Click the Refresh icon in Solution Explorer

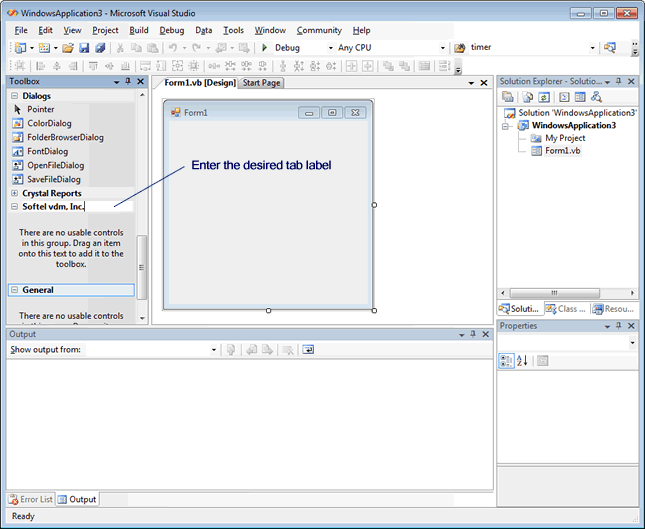[544, 97]
